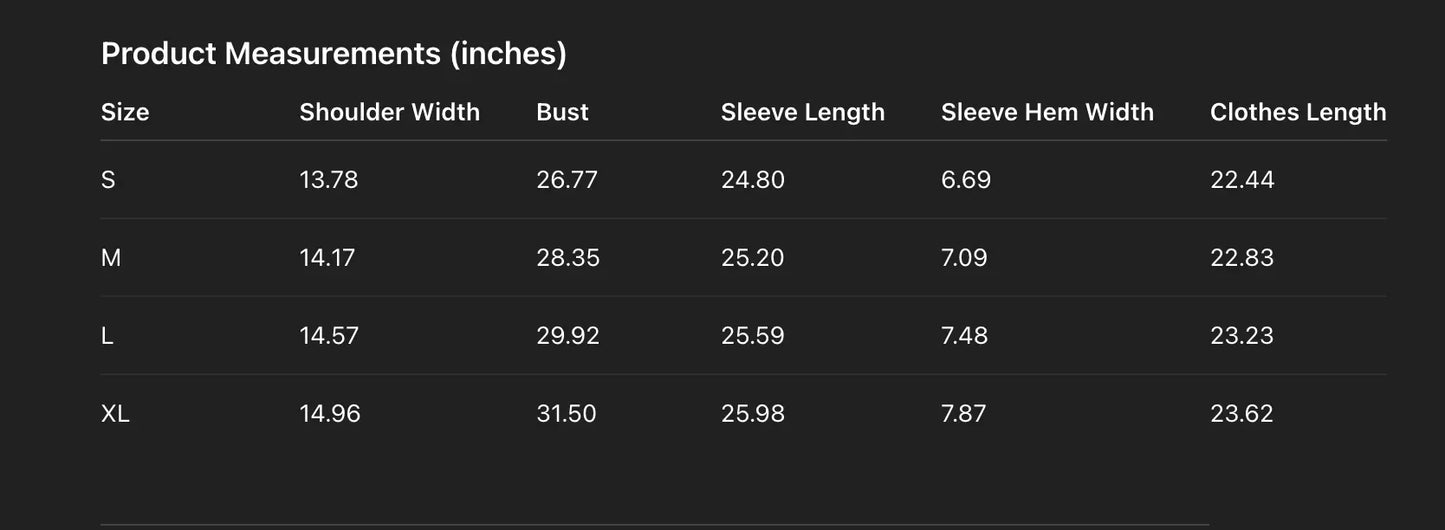Click clothes length value 22.44
The width and height of the screenshot is (1445, 530).
coord(1242,180)
